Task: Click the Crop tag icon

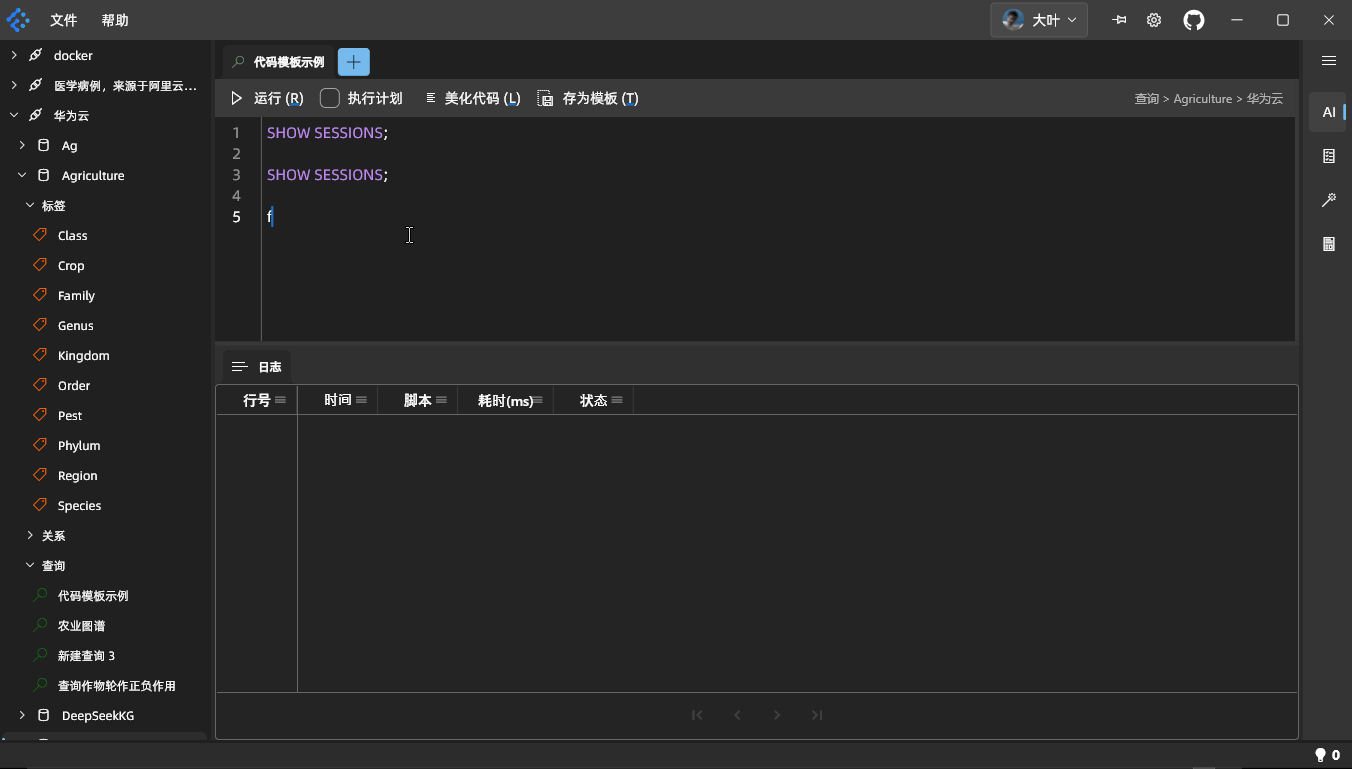Action: click(x=40, y=265)
